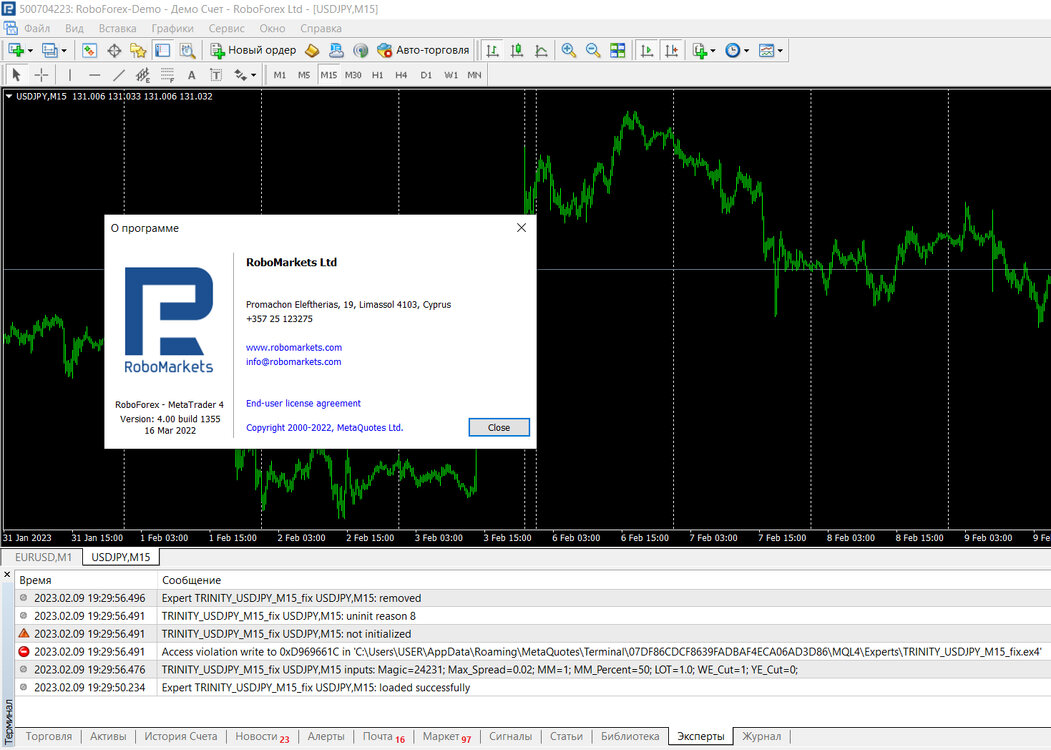The width and height of the screenshot is (1051, 750).
Task: Select the Text Label tool
Action: point(216,75)
